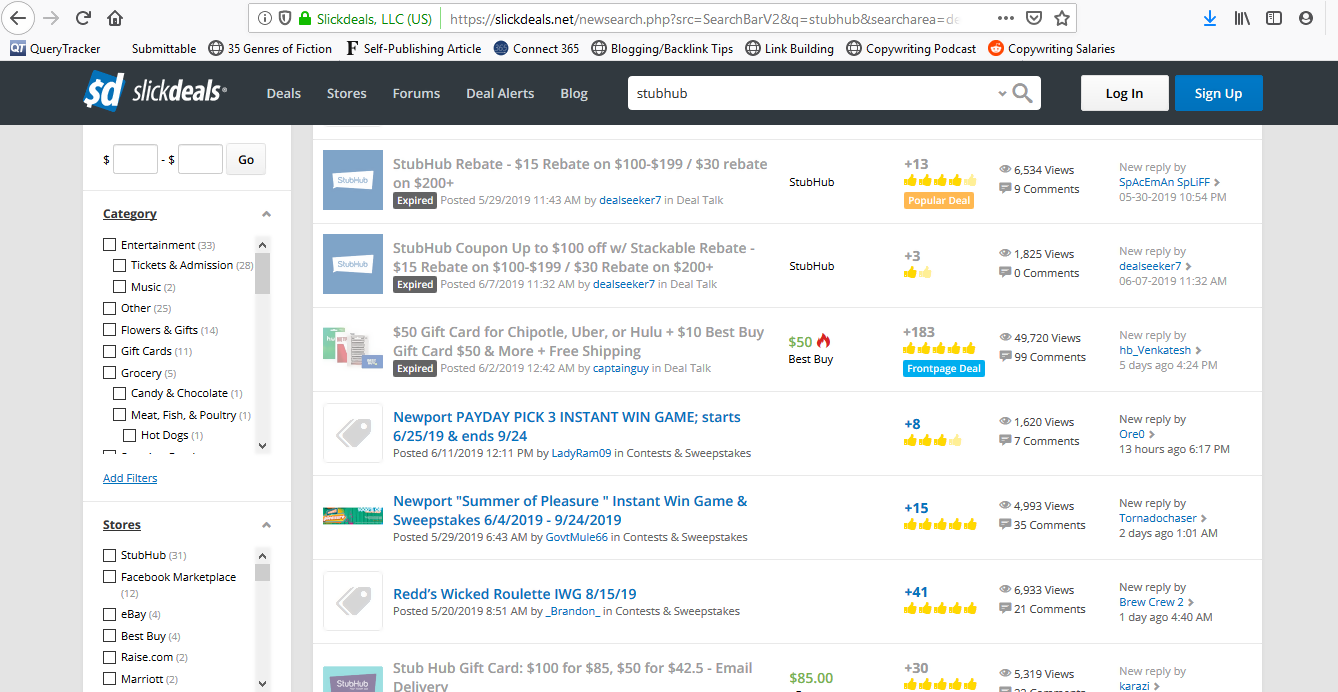Click the minimum price input field
This screenshot has width=1338, height=692.
click(x=135, y=160)
